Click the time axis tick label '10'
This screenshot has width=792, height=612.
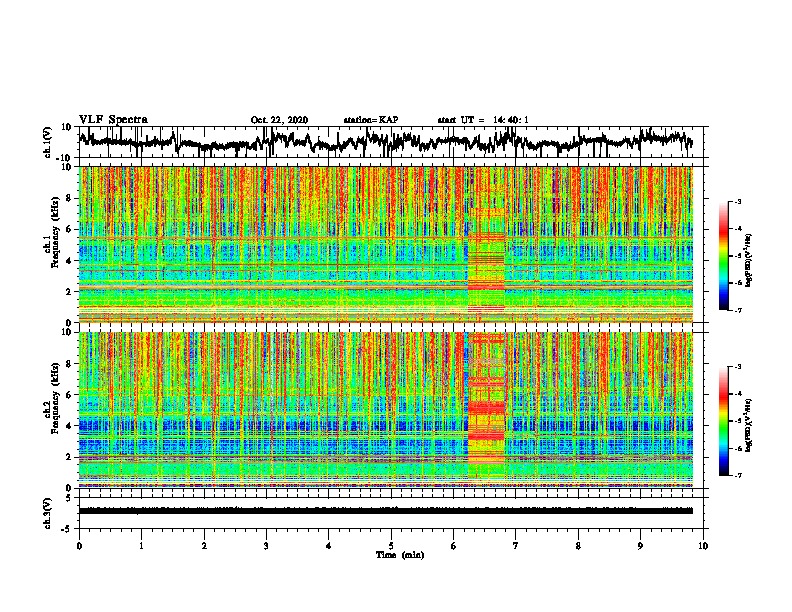(x=703, y=546)
